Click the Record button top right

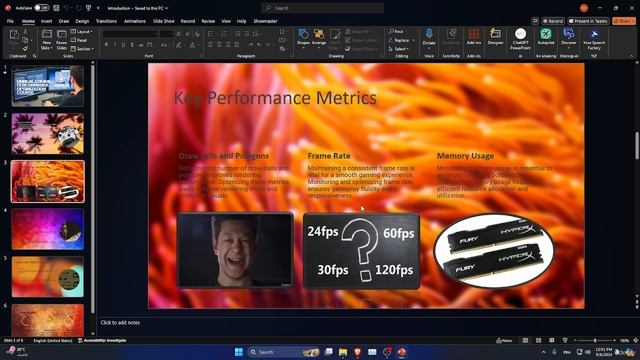tap(553, 21)
